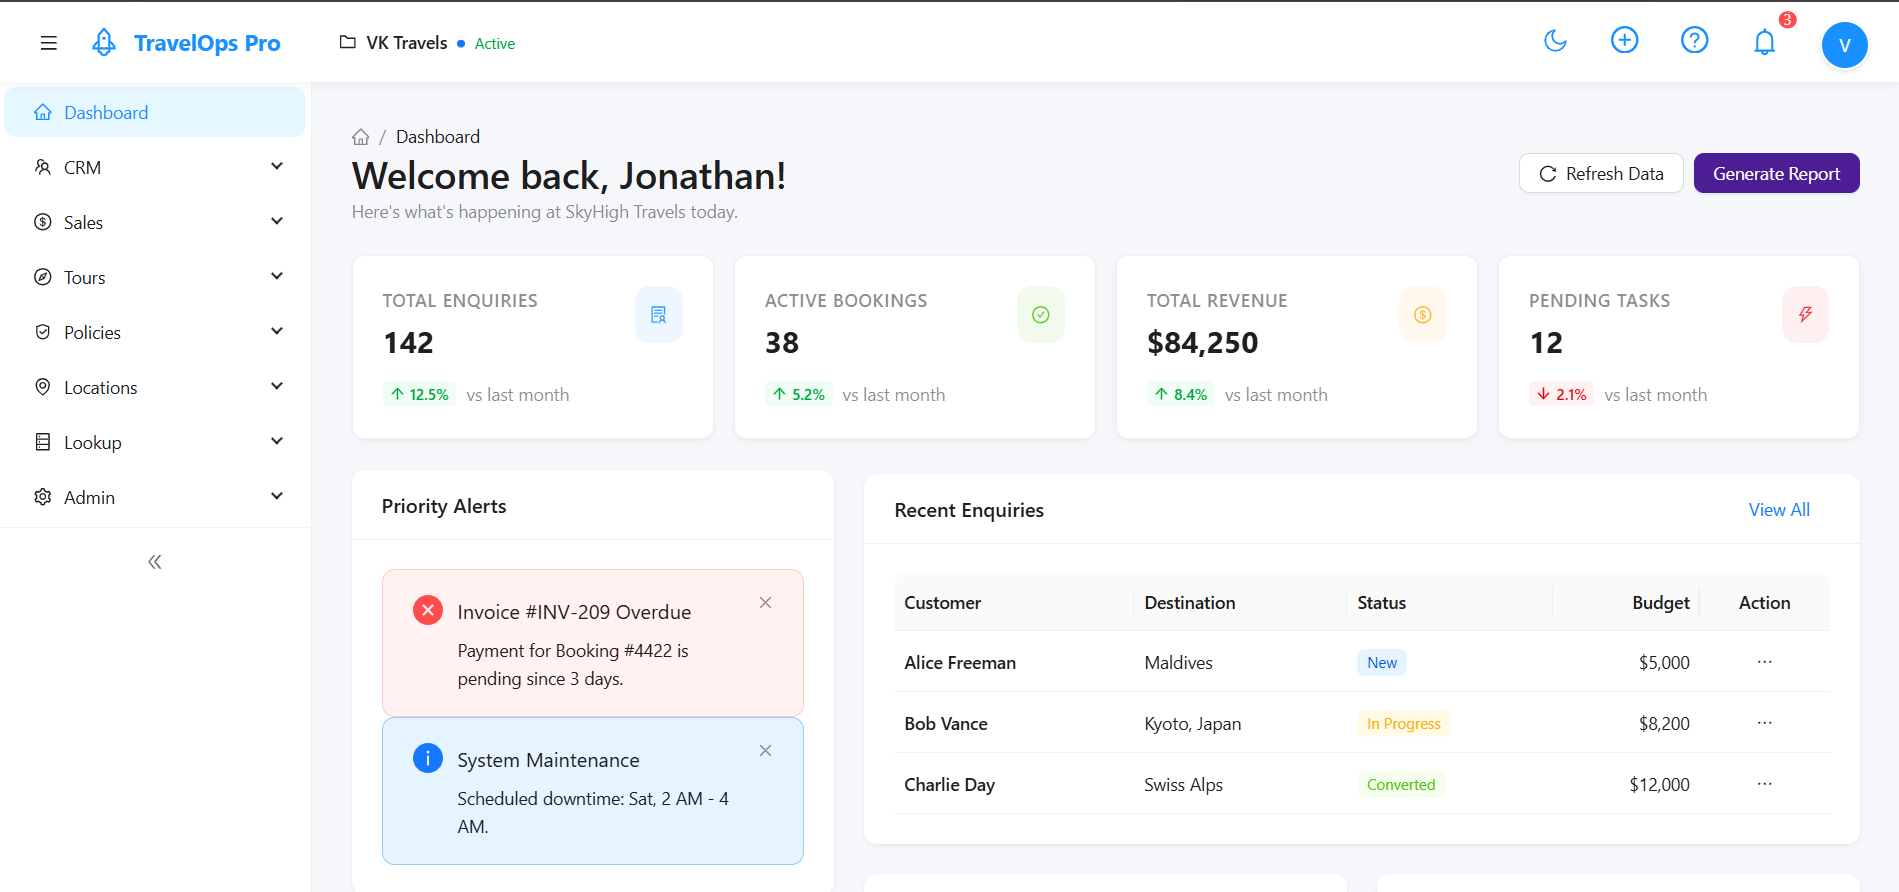Expand the Admin menu chevron

pyautogui.click(x=277, y=496)
